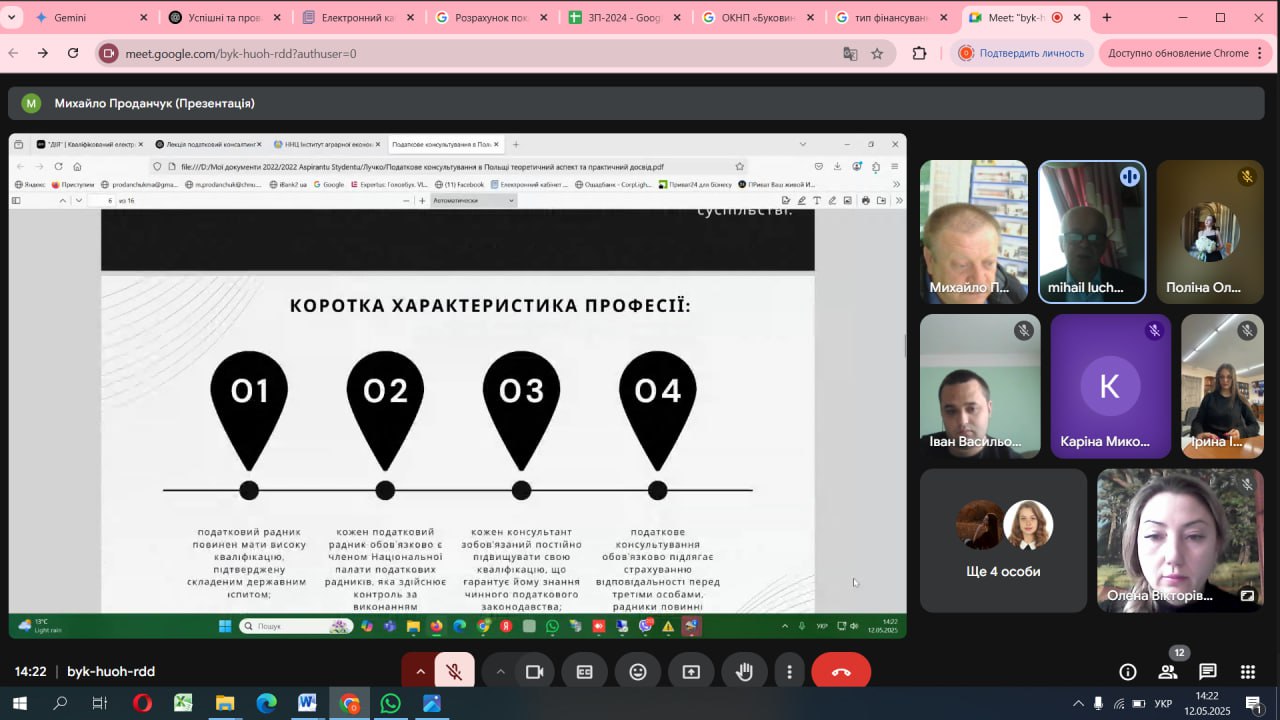The height and width of the screenshot is (720, 1280).
Task: Leave the call with the red hang-up button
Action: pos(841,672)
